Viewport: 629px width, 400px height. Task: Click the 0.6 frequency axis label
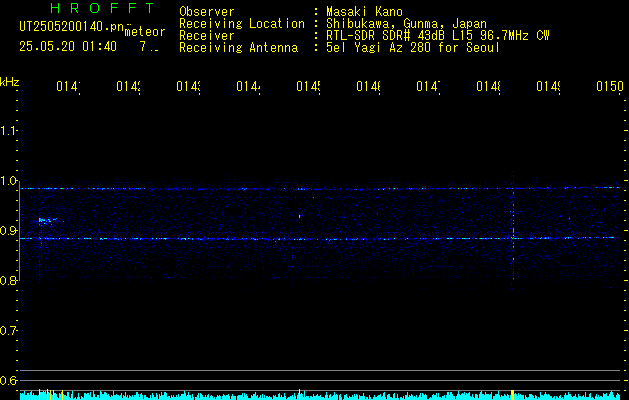(8, 380)
